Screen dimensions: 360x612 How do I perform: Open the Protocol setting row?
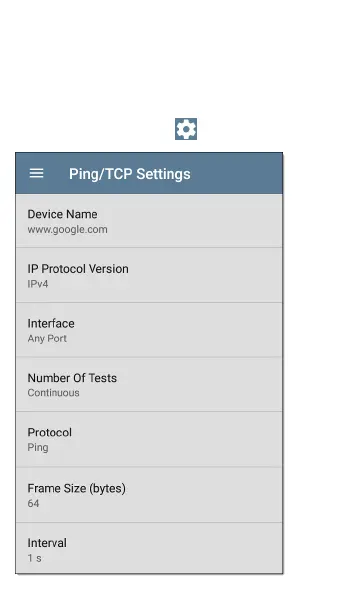pos(149,439)
